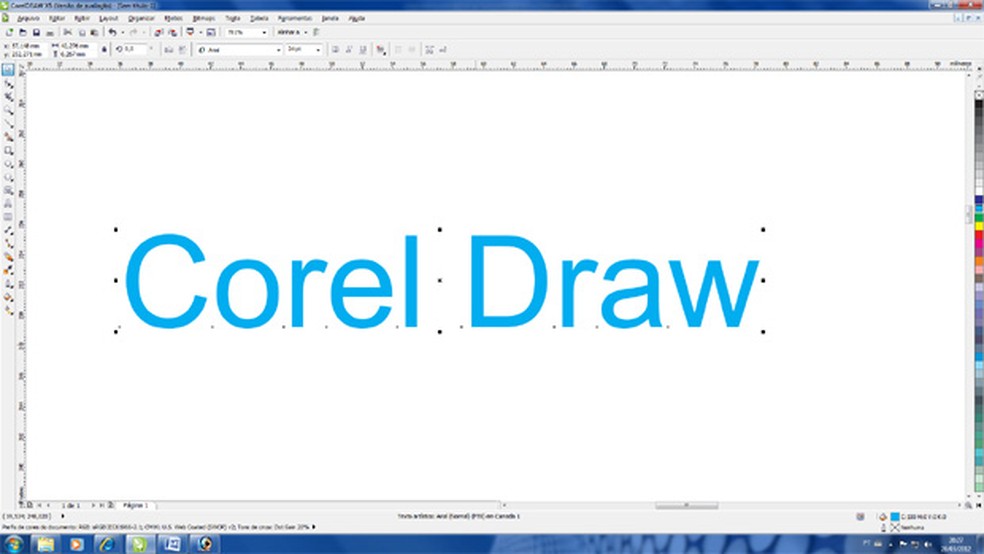Open the Outline Pen tool flyout

pos(8,284)
